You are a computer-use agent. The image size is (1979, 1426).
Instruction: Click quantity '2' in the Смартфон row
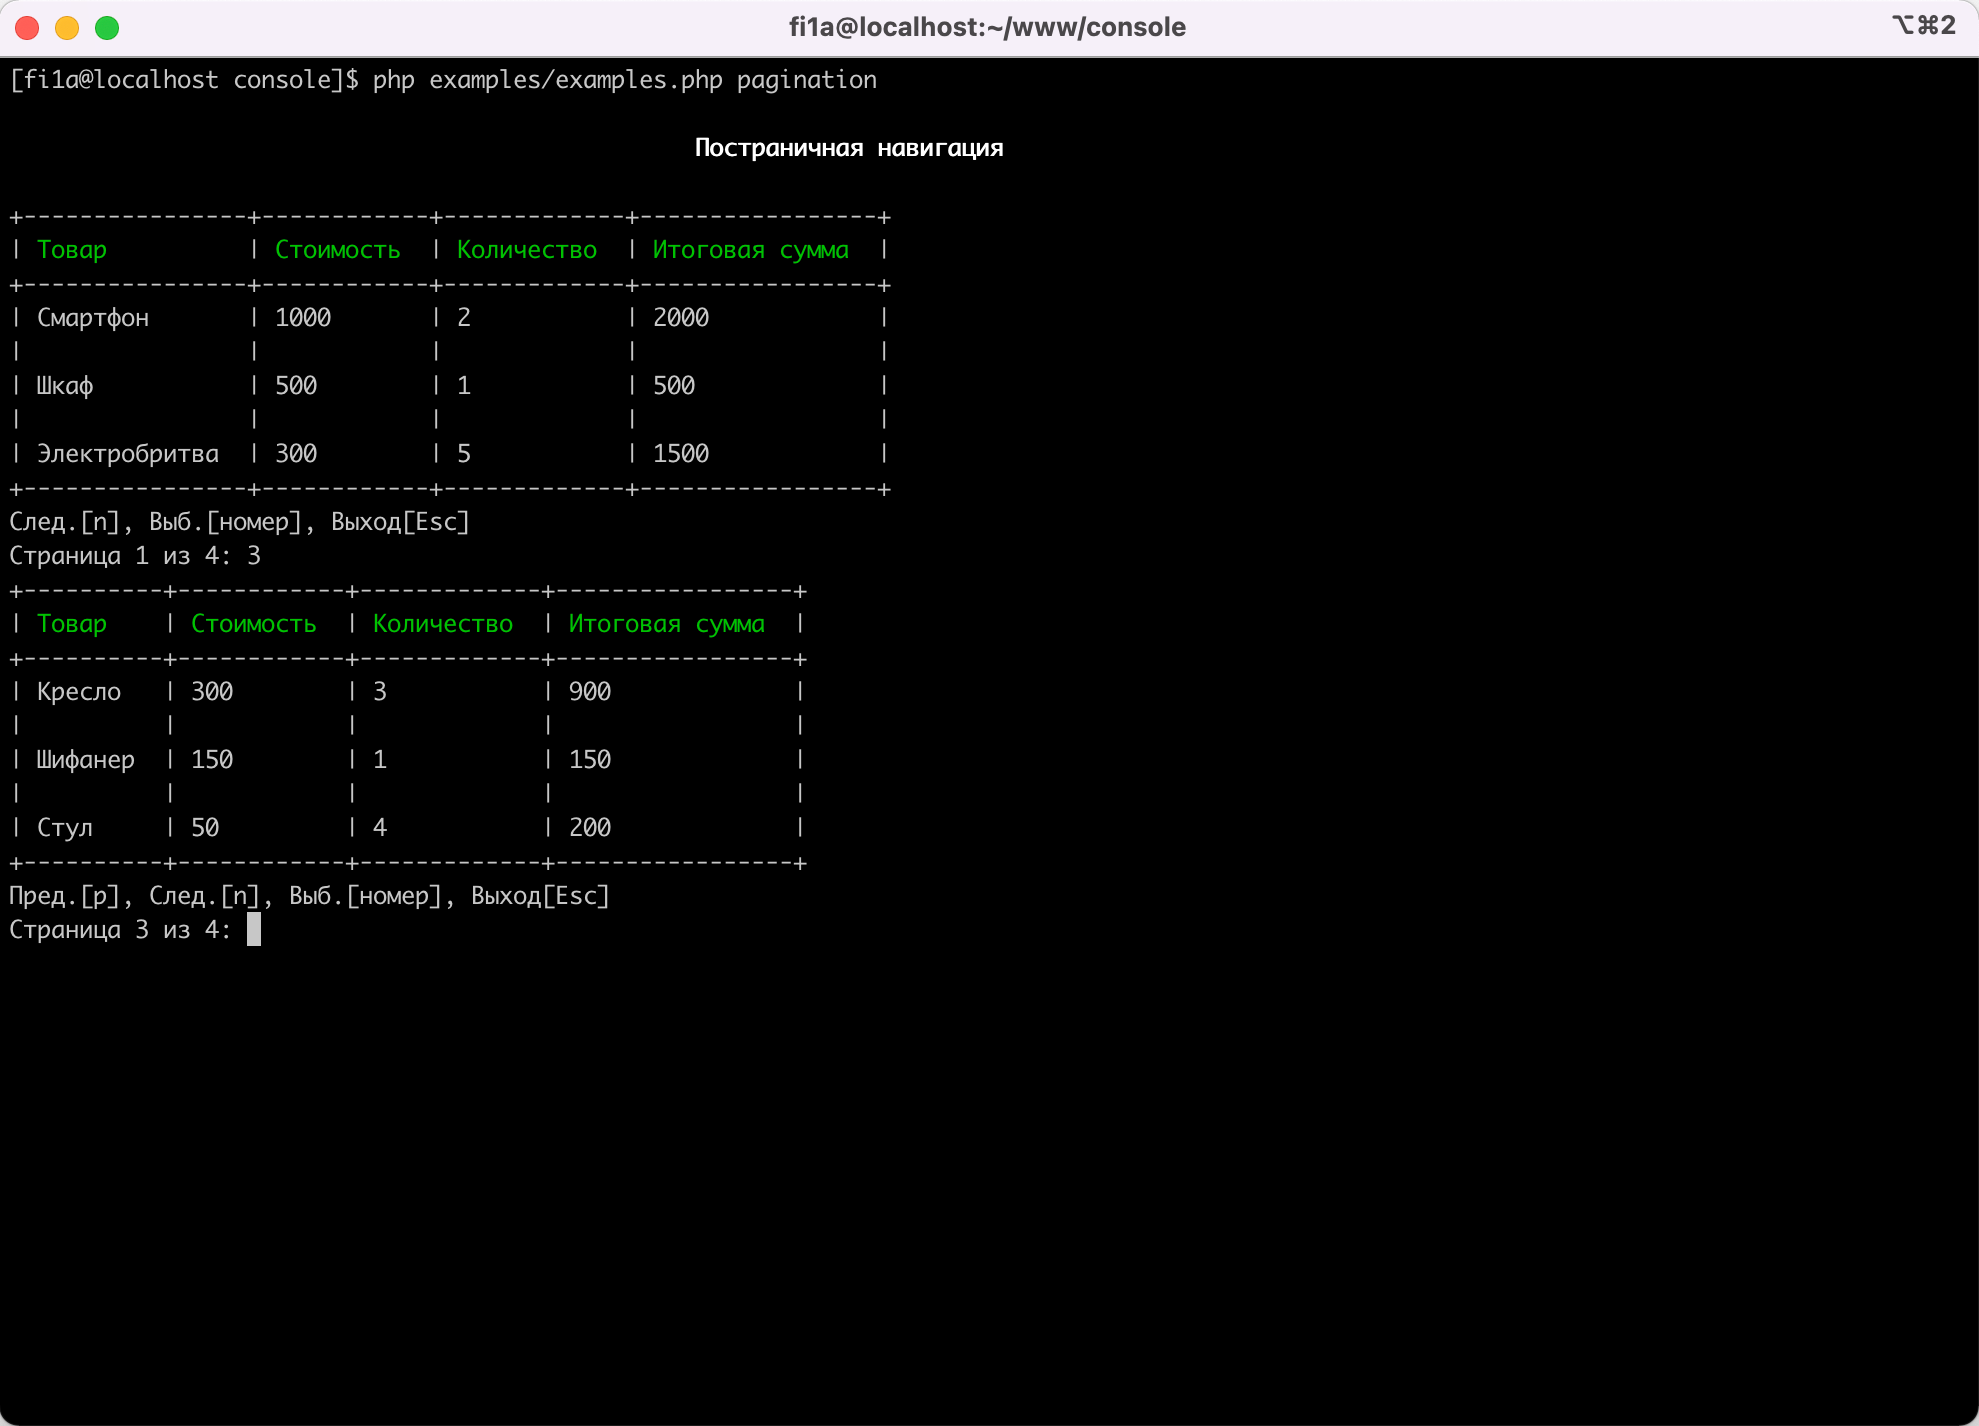click(464, 318)
